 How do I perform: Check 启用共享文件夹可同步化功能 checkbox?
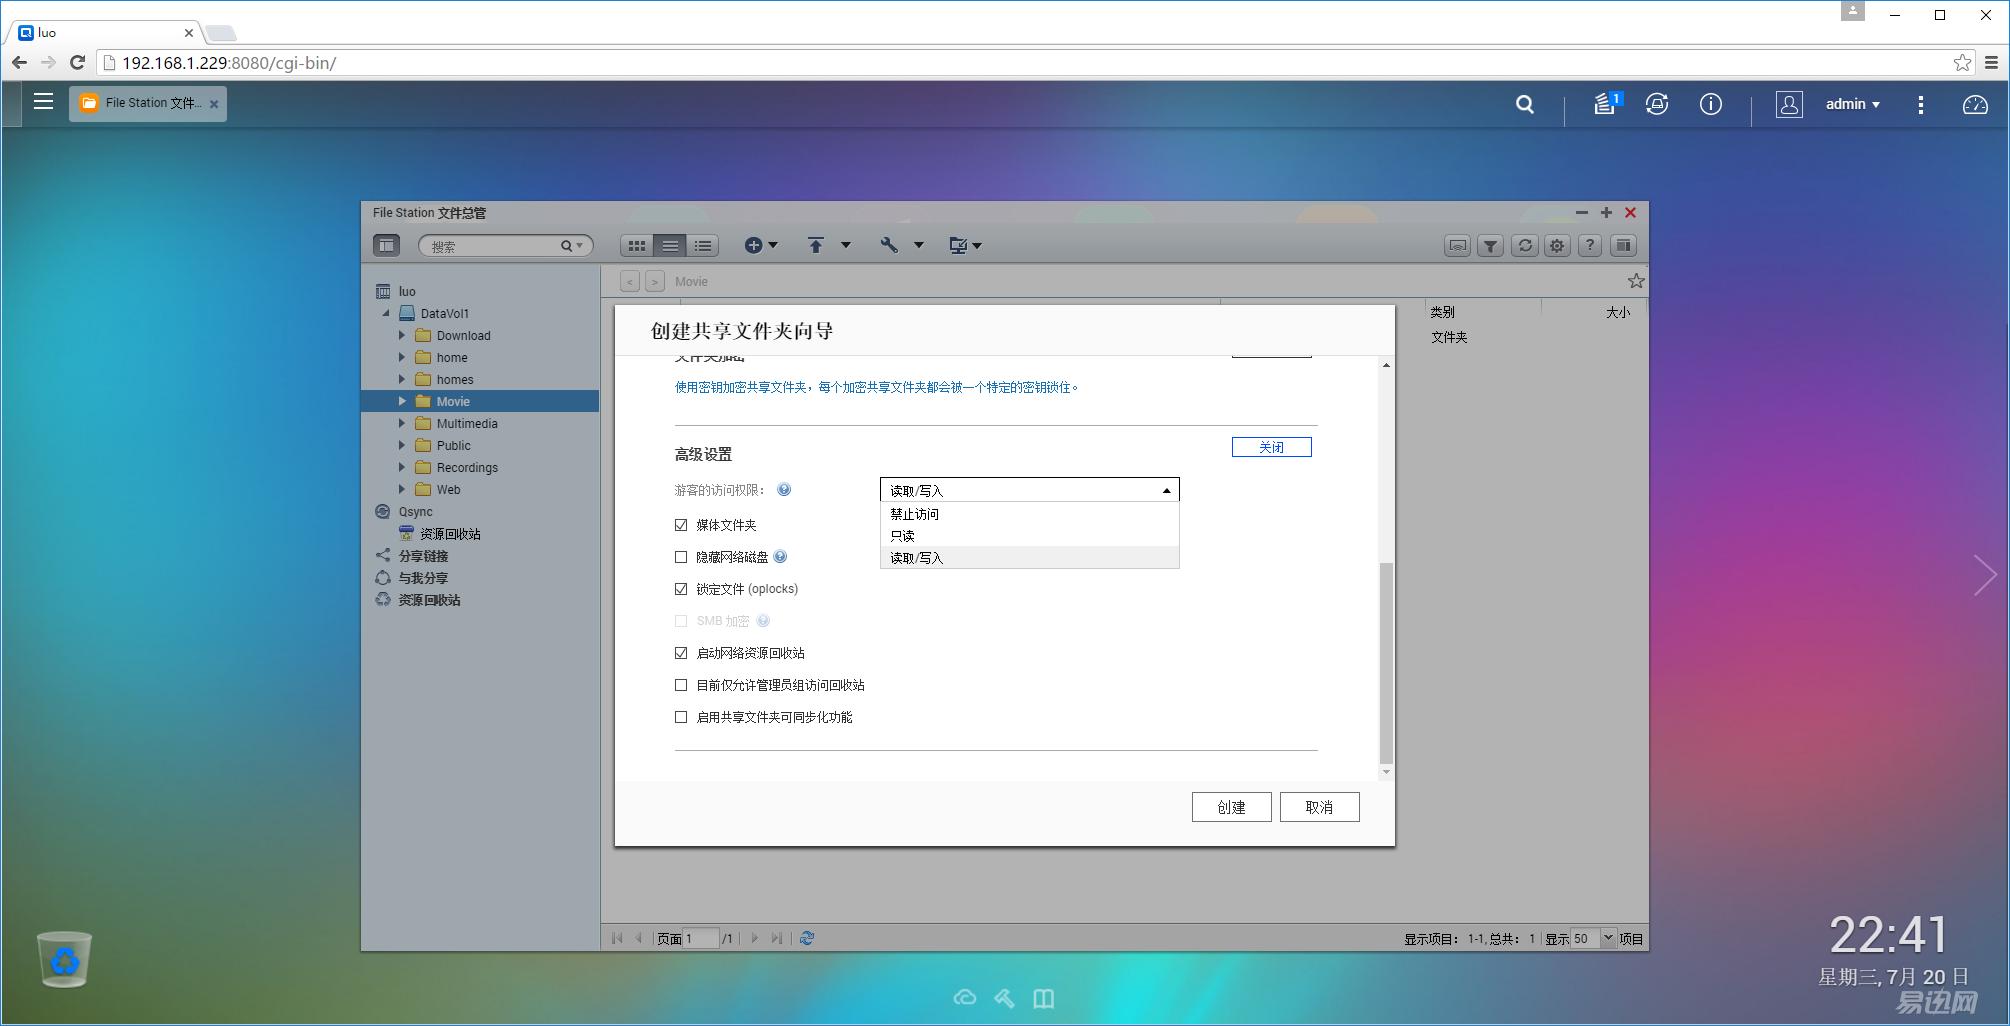tap(681, 717)
